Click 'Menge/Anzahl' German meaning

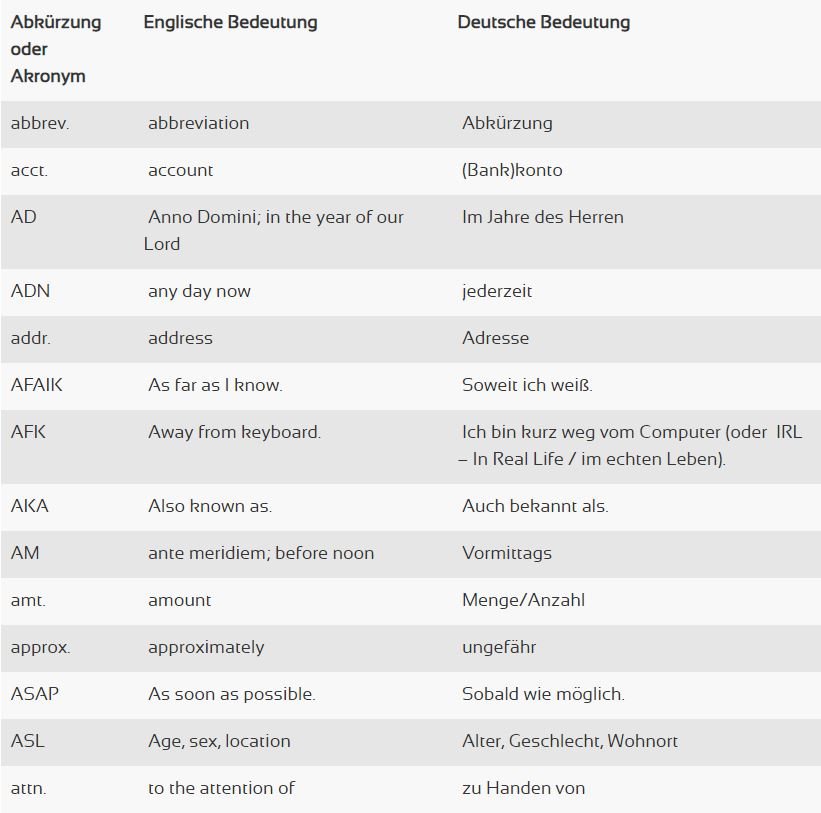coord(523,600)
